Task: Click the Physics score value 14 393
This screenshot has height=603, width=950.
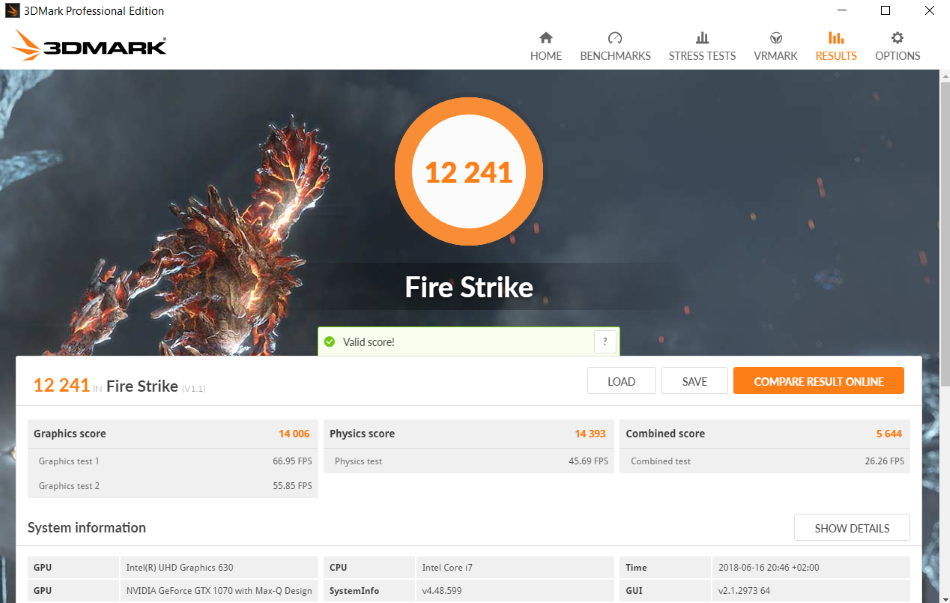Action: pos(590,433)
